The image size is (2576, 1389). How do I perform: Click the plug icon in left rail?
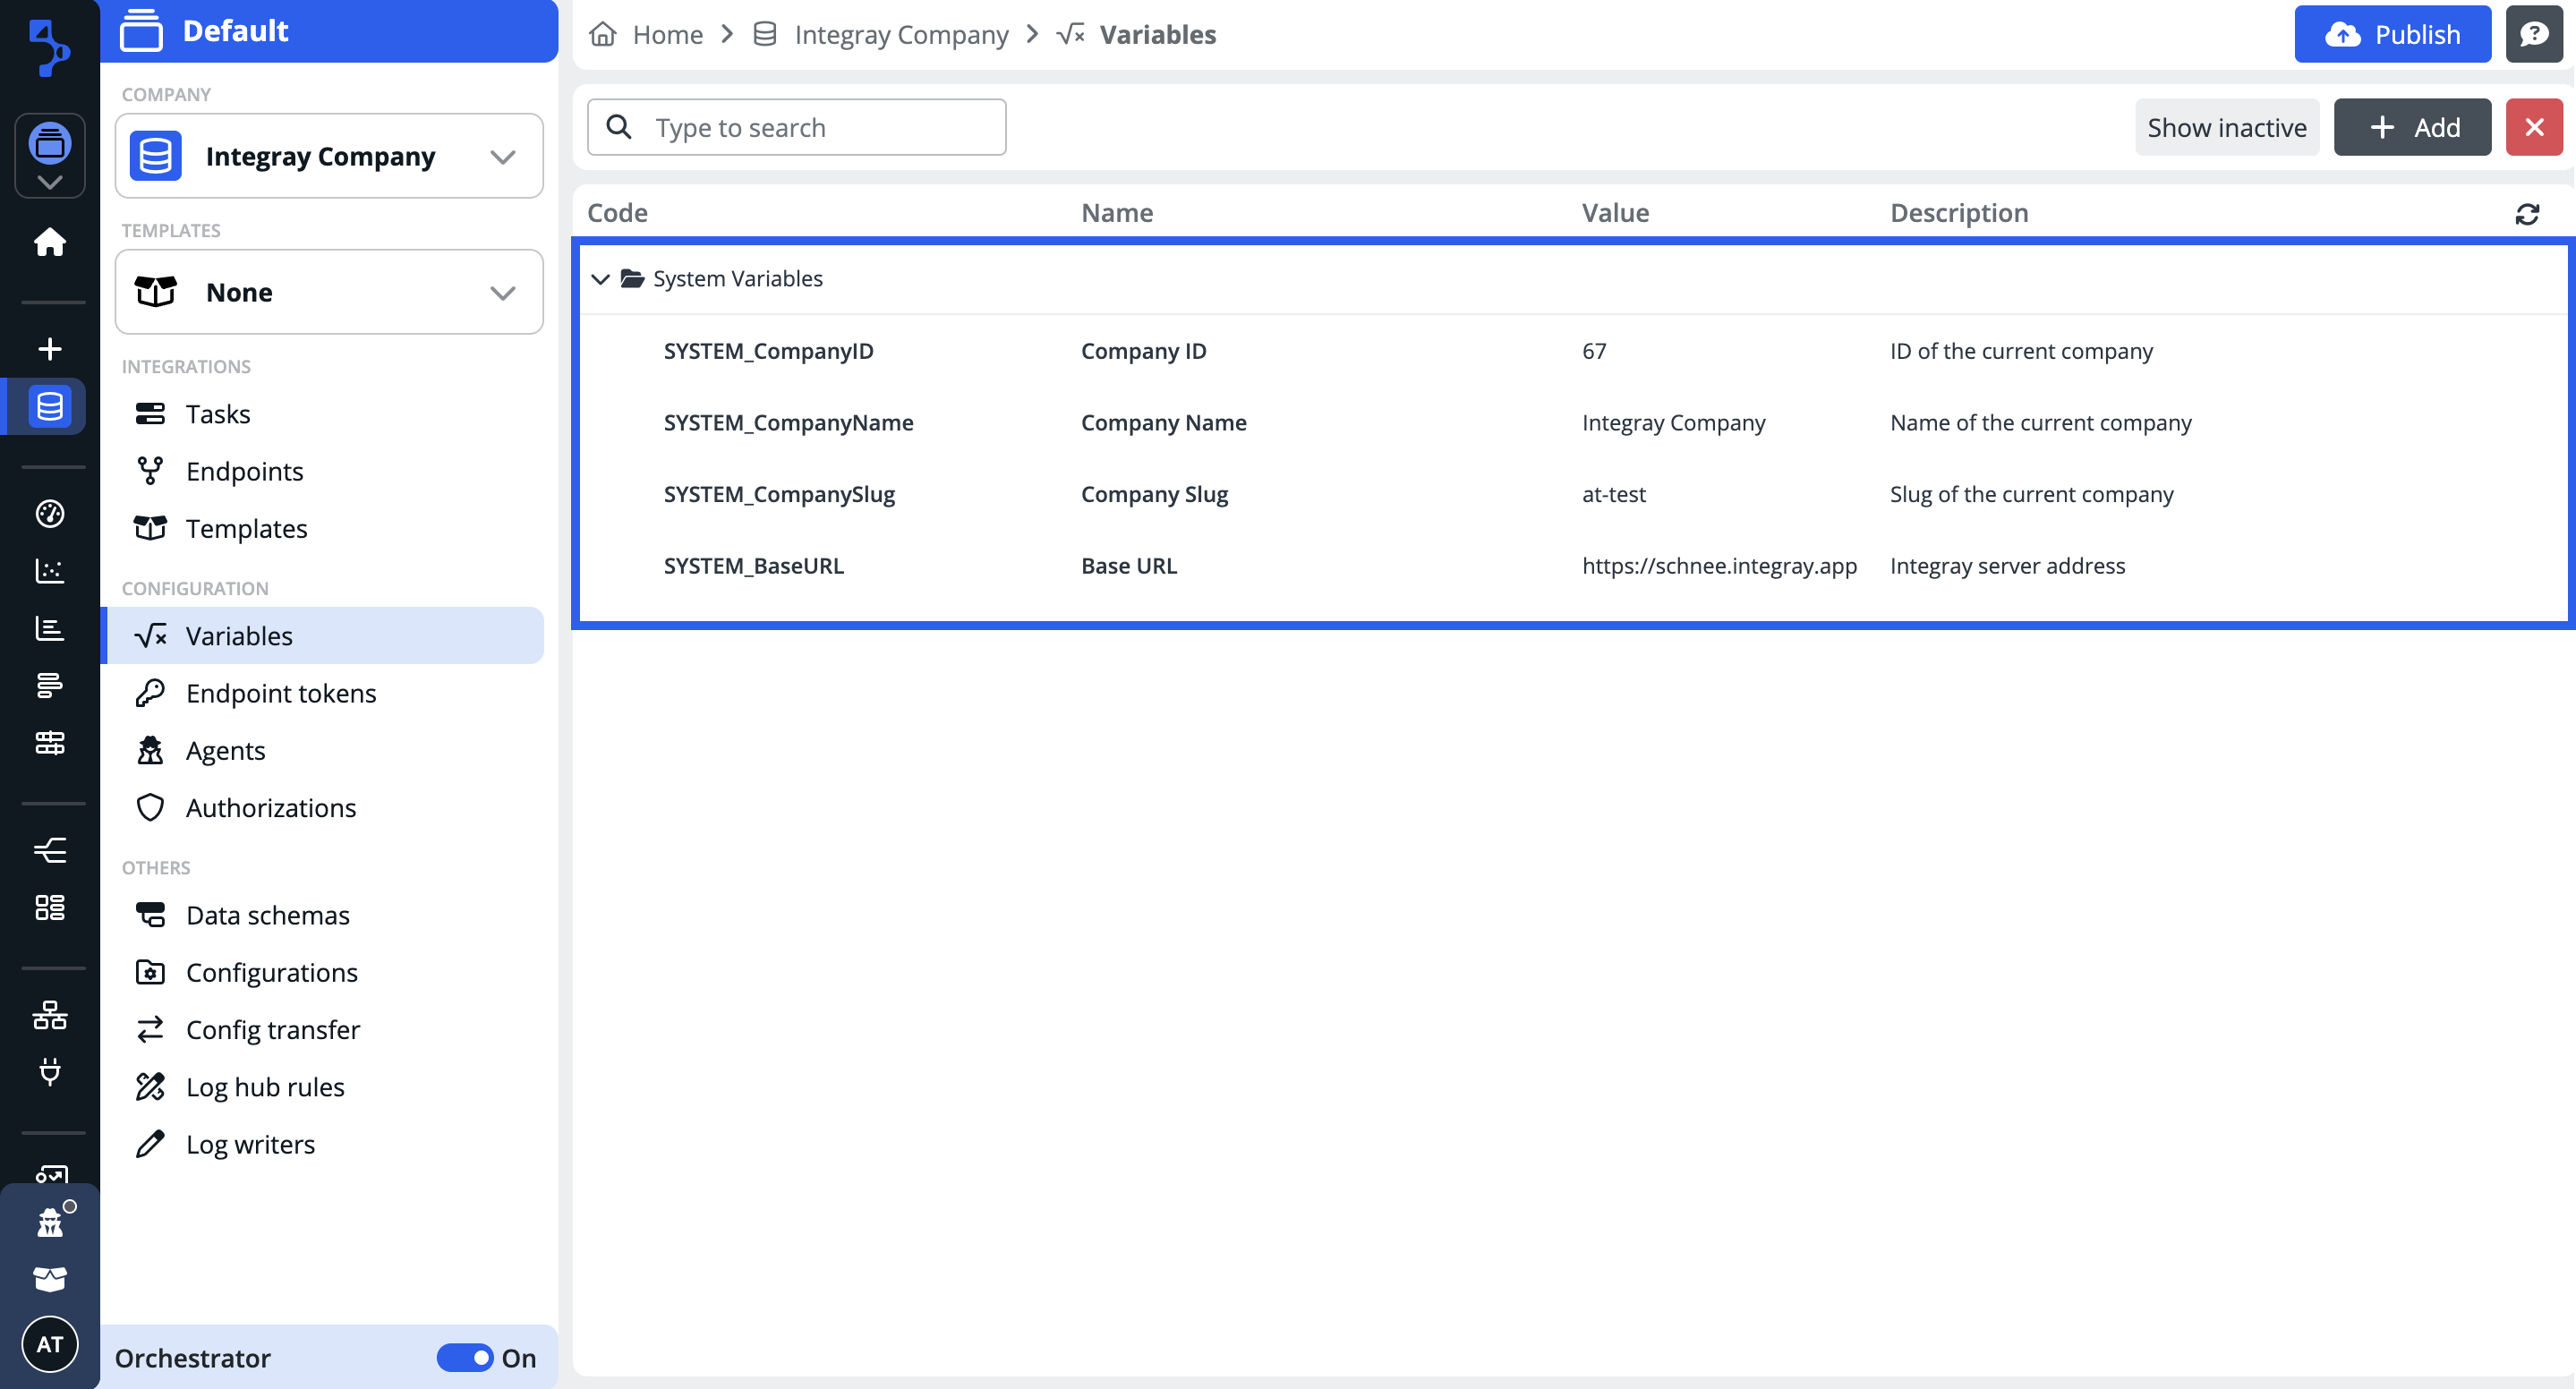coord(49,1072)
